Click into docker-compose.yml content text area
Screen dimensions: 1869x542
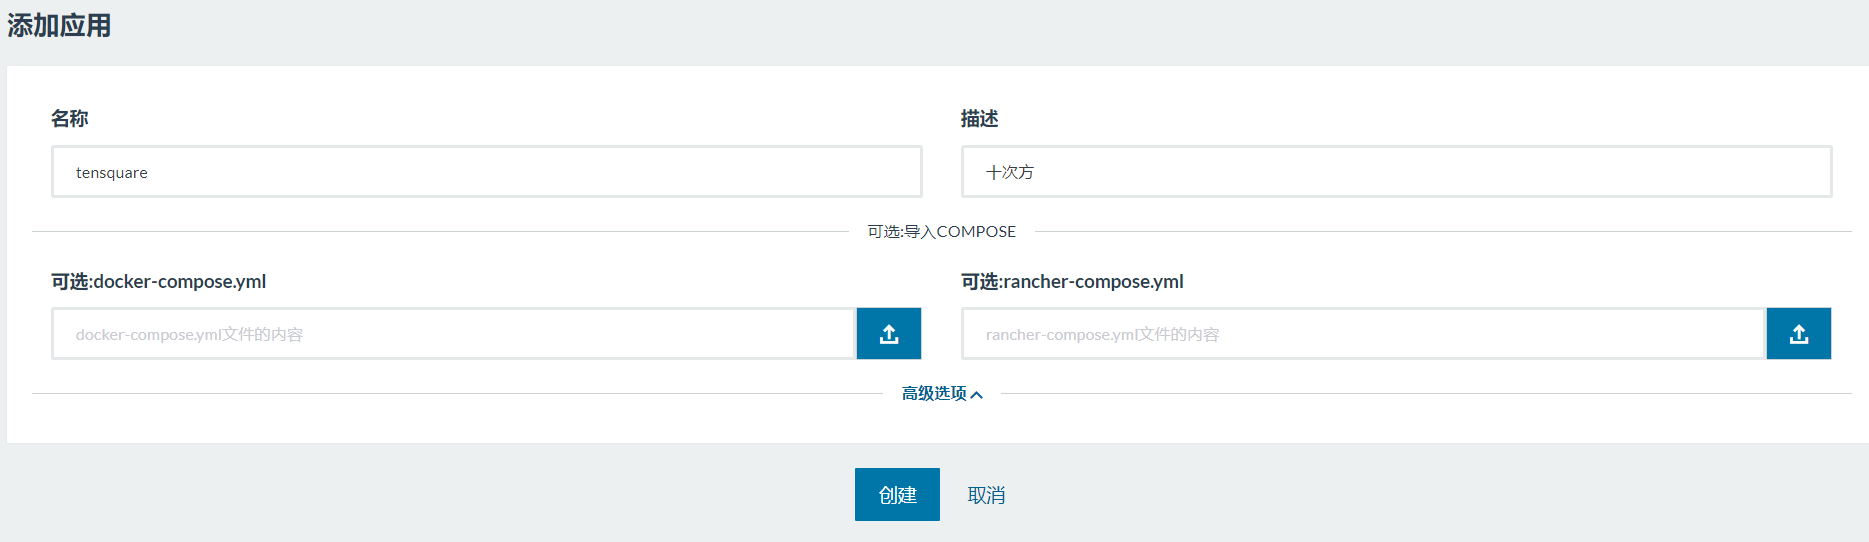(x=454, y=334)
